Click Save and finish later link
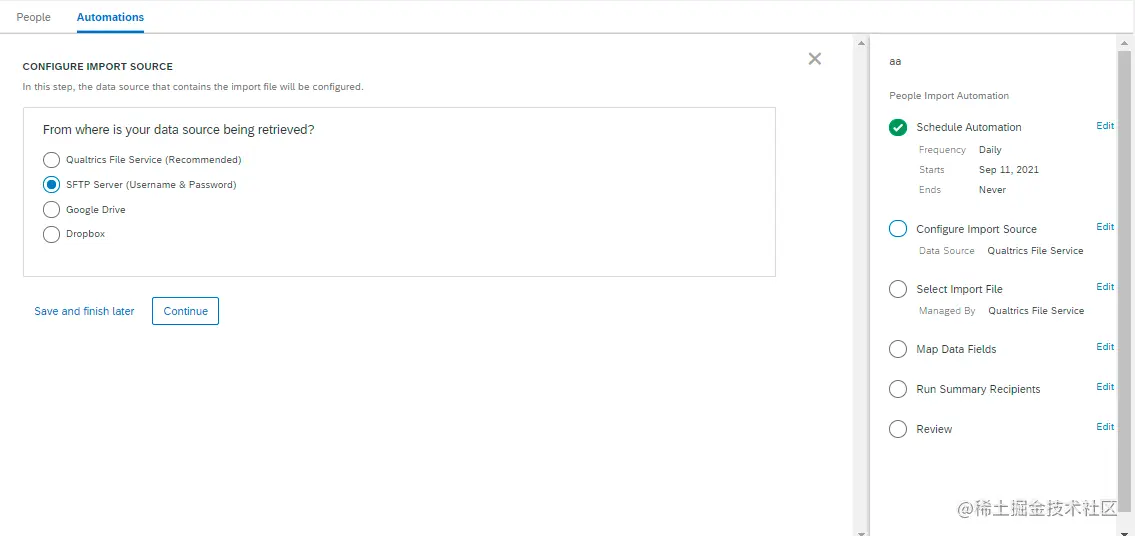The image size is (1135, 536). (x=84, y=311)
